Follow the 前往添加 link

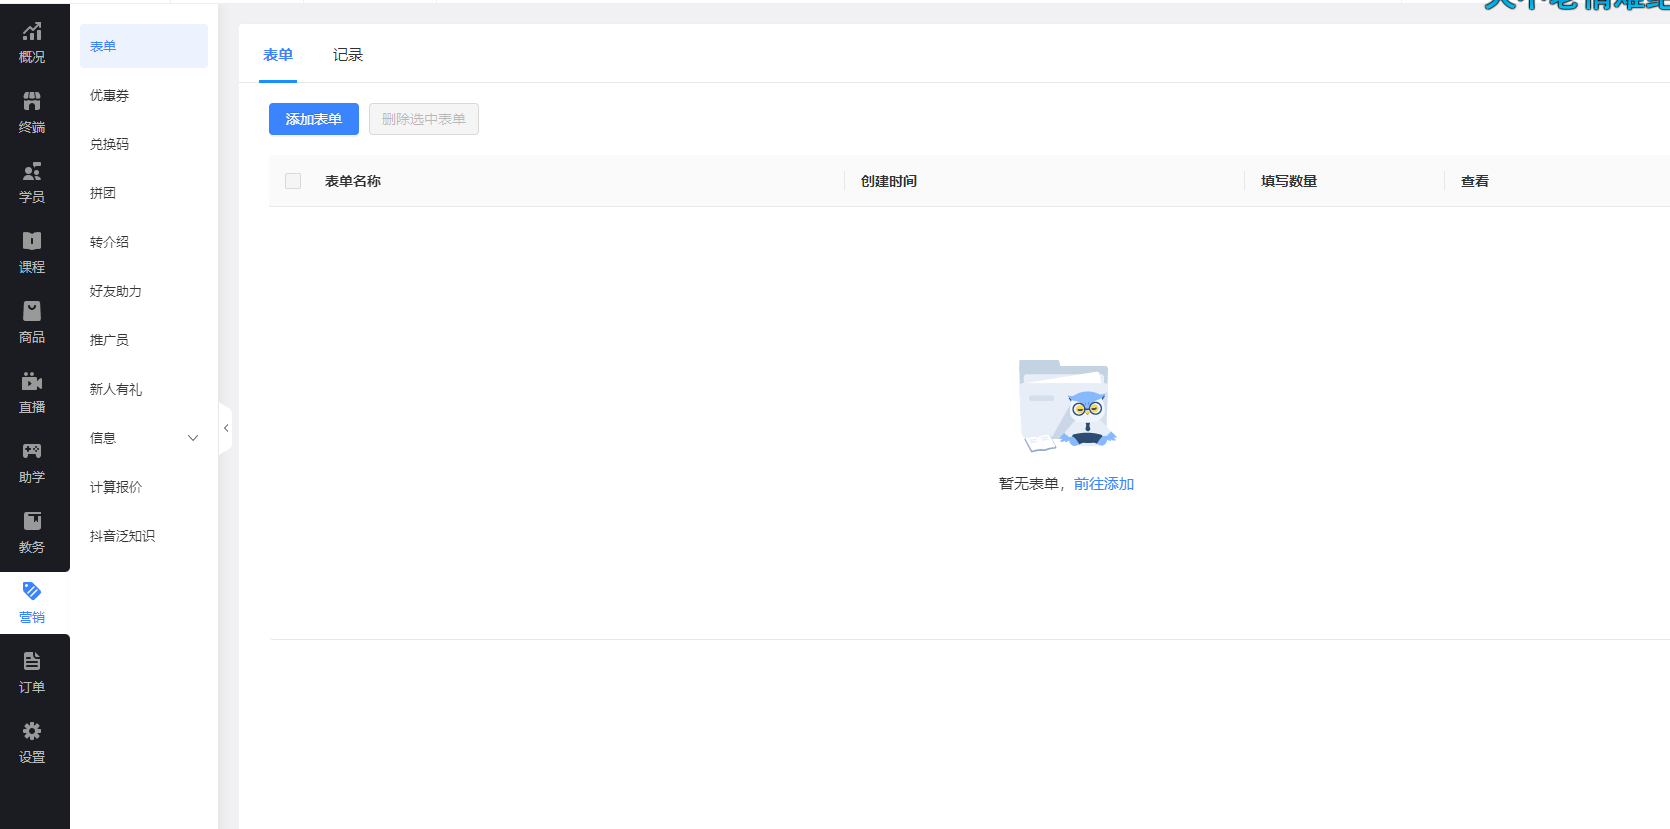pos(1104,484)
